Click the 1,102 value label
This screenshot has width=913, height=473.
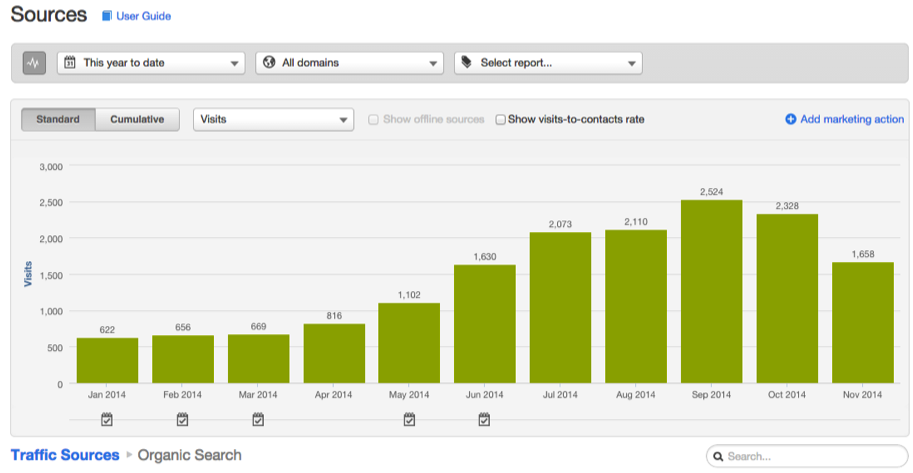[x=409, y=295]
